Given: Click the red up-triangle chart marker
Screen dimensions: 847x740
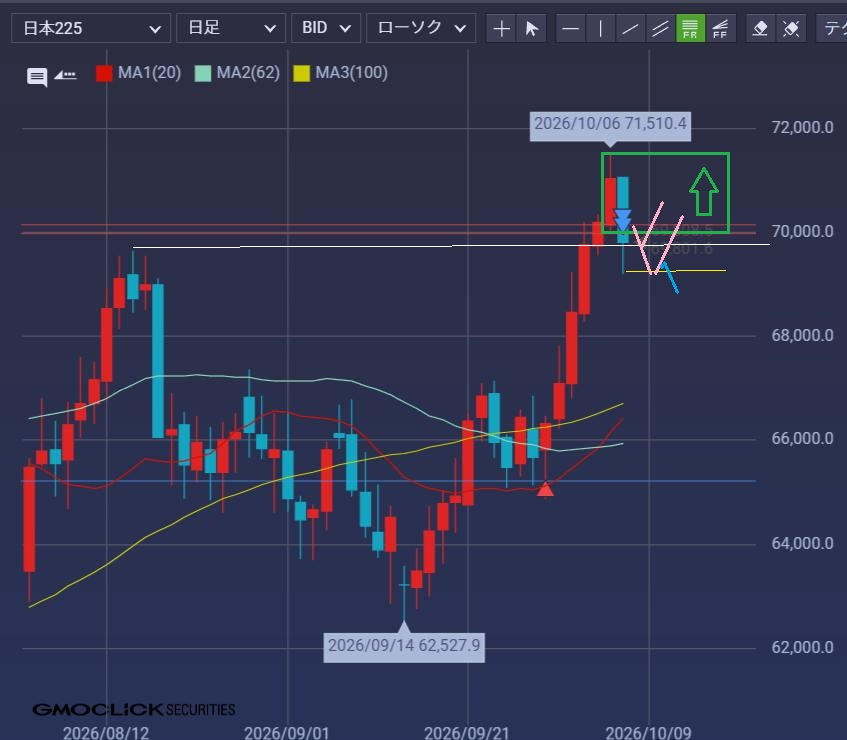Looking at the screenshot, I should (546, 490).
